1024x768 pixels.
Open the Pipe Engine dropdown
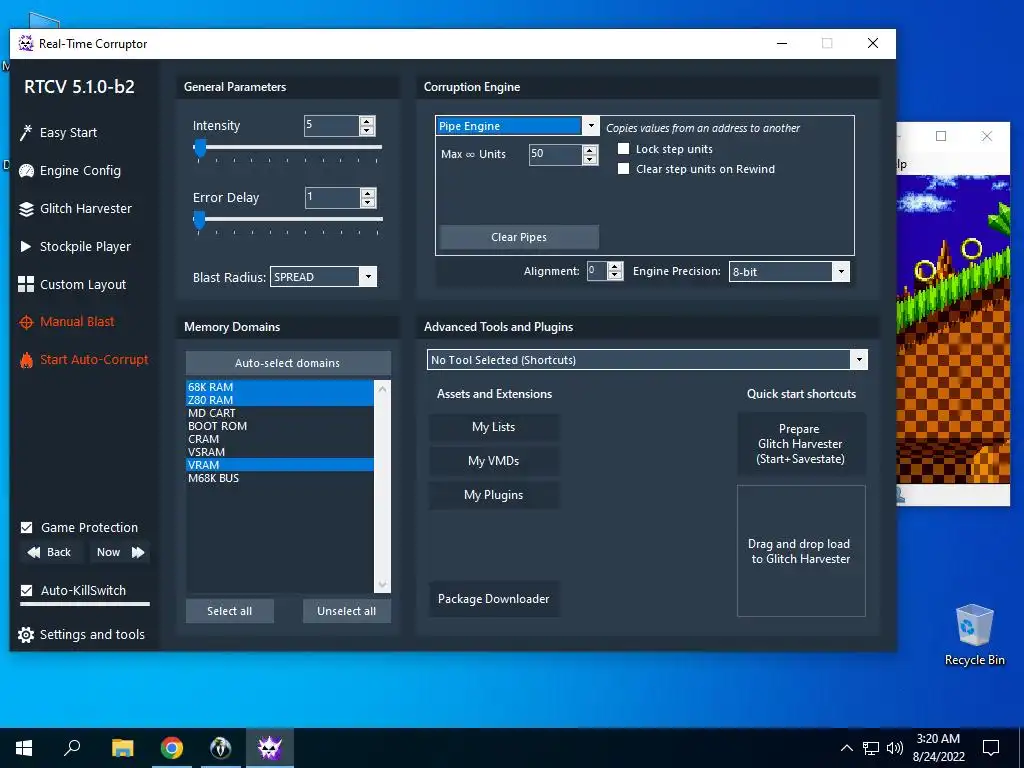[590, 126]
